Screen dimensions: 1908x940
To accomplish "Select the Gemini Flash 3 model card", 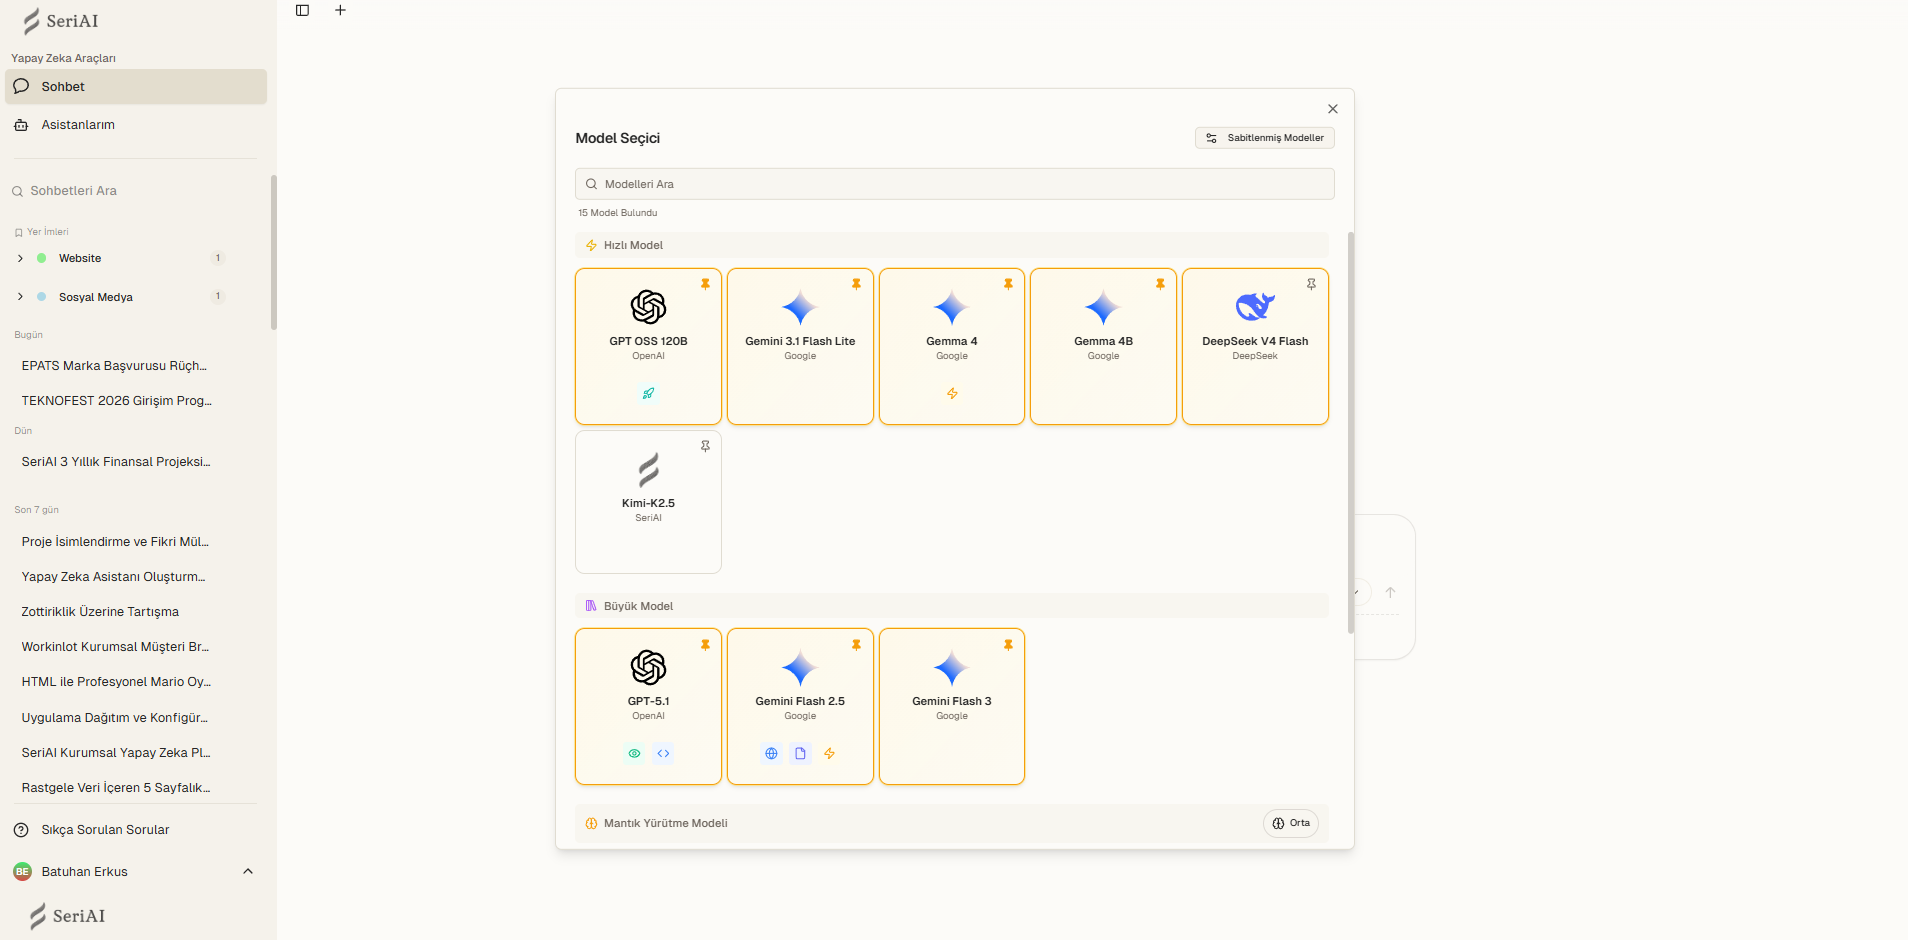I will tap(952, 706).
